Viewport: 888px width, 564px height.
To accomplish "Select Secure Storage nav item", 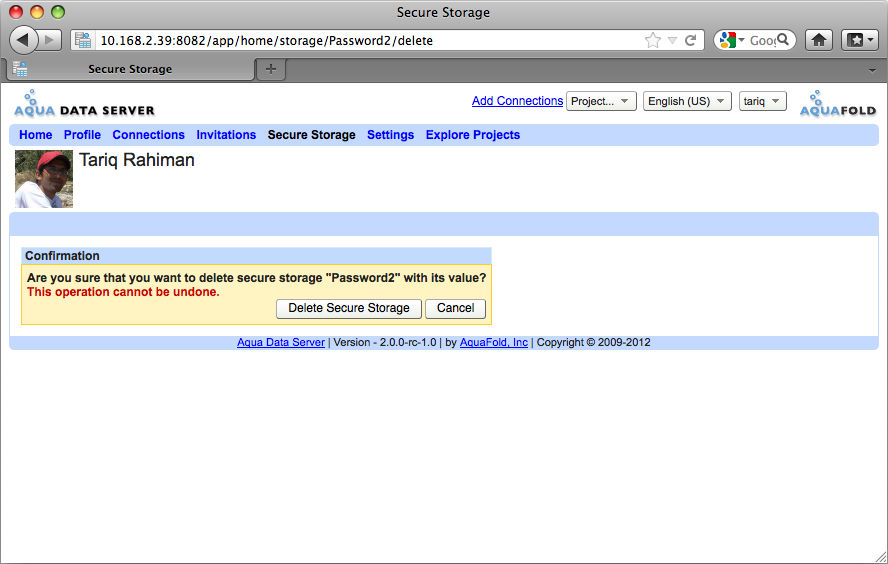I will (311, 135).
